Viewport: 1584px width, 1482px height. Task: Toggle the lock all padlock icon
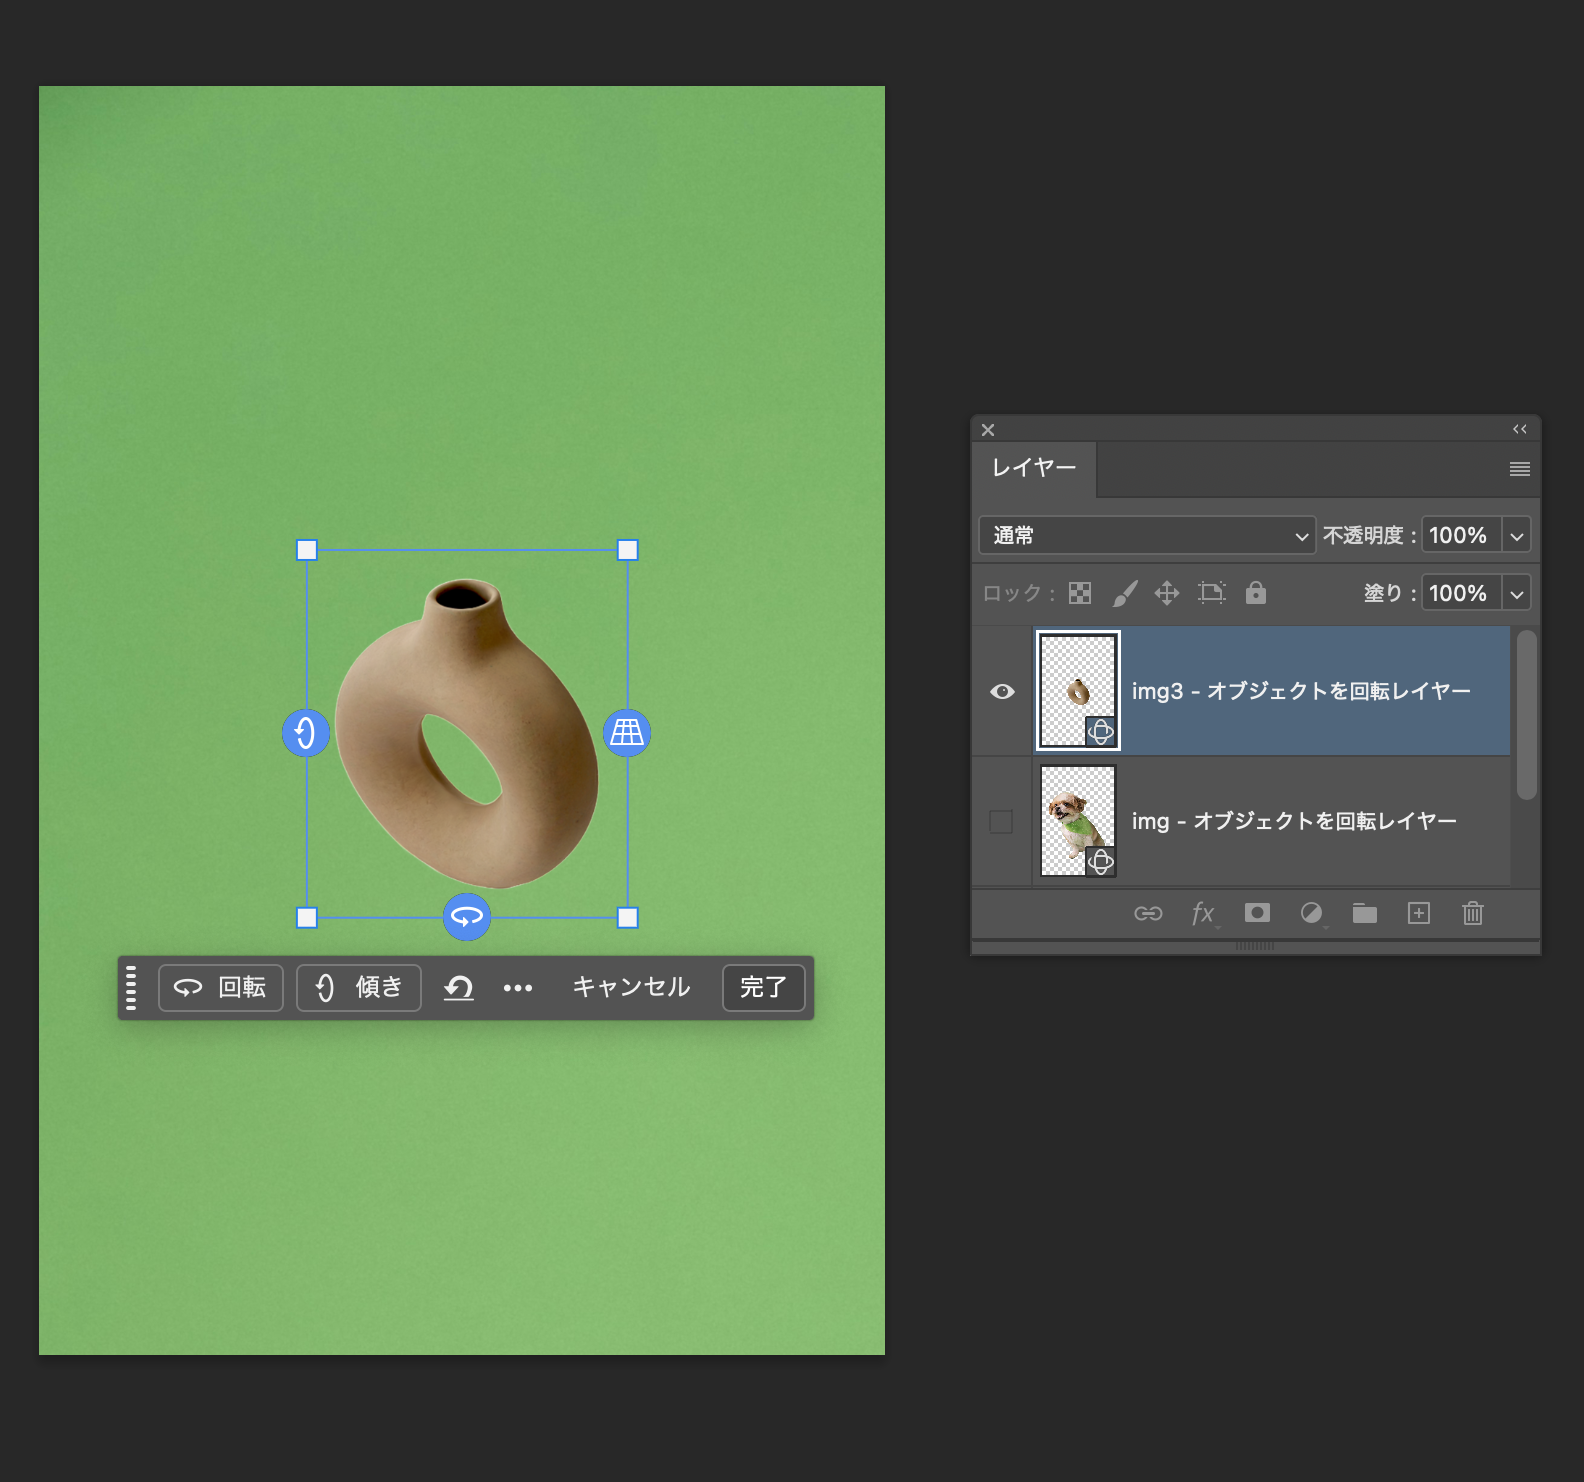tap(1256, 593)
